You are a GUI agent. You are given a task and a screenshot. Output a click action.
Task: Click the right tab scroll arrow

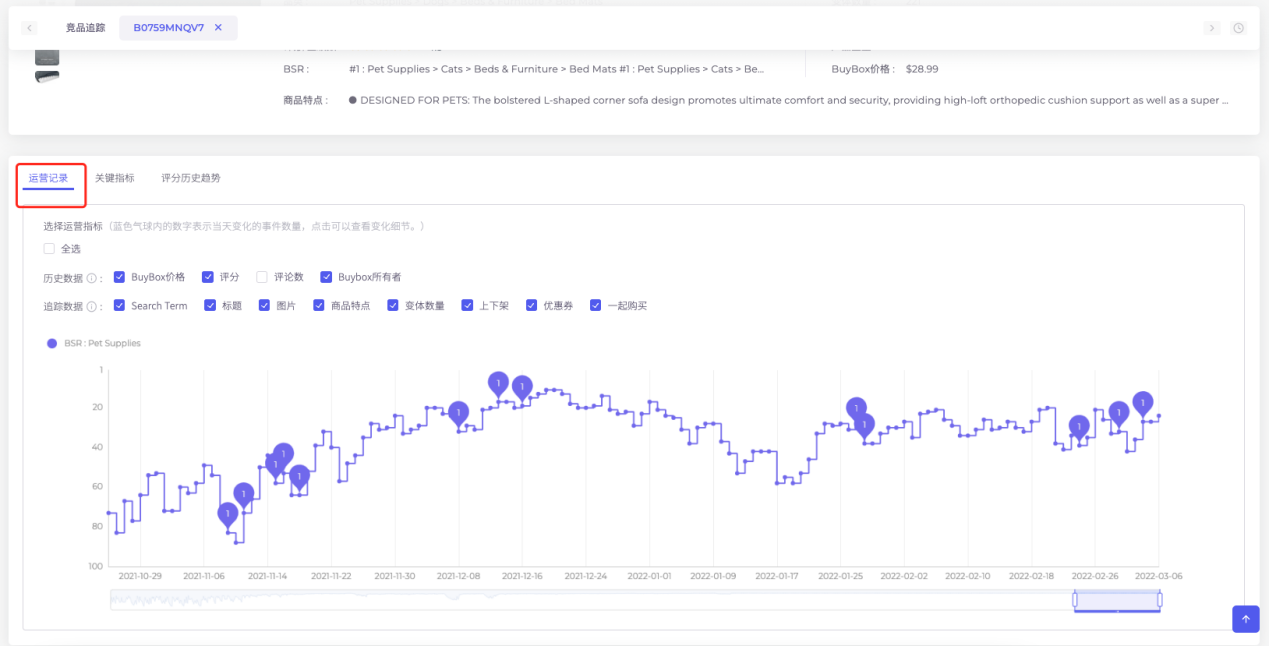1212,28
